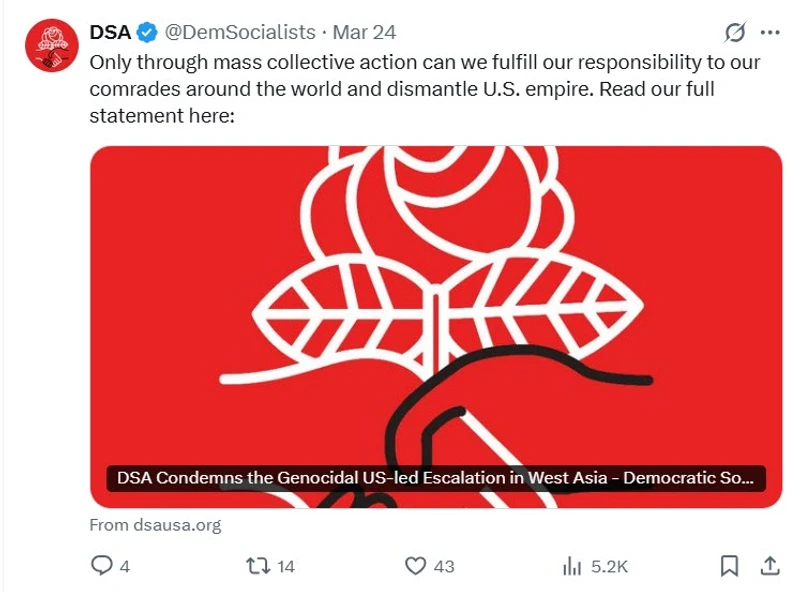The width and height of the screenshot is (800, 592).
Task: Click the reply speech bubble icon
Action: [x=102, y=566]
